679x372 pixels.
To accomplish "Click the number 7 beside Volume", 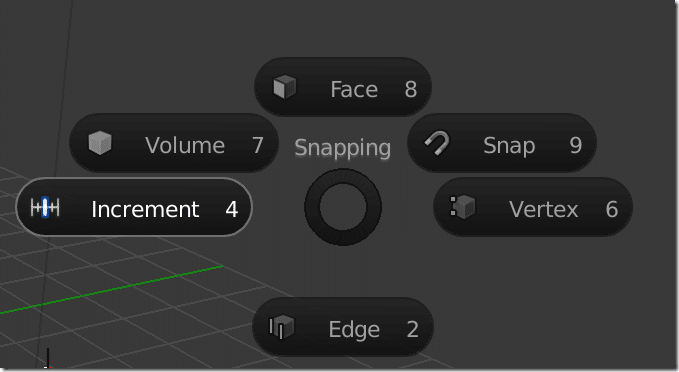I will pyautogui.click(x=258, y=145).
